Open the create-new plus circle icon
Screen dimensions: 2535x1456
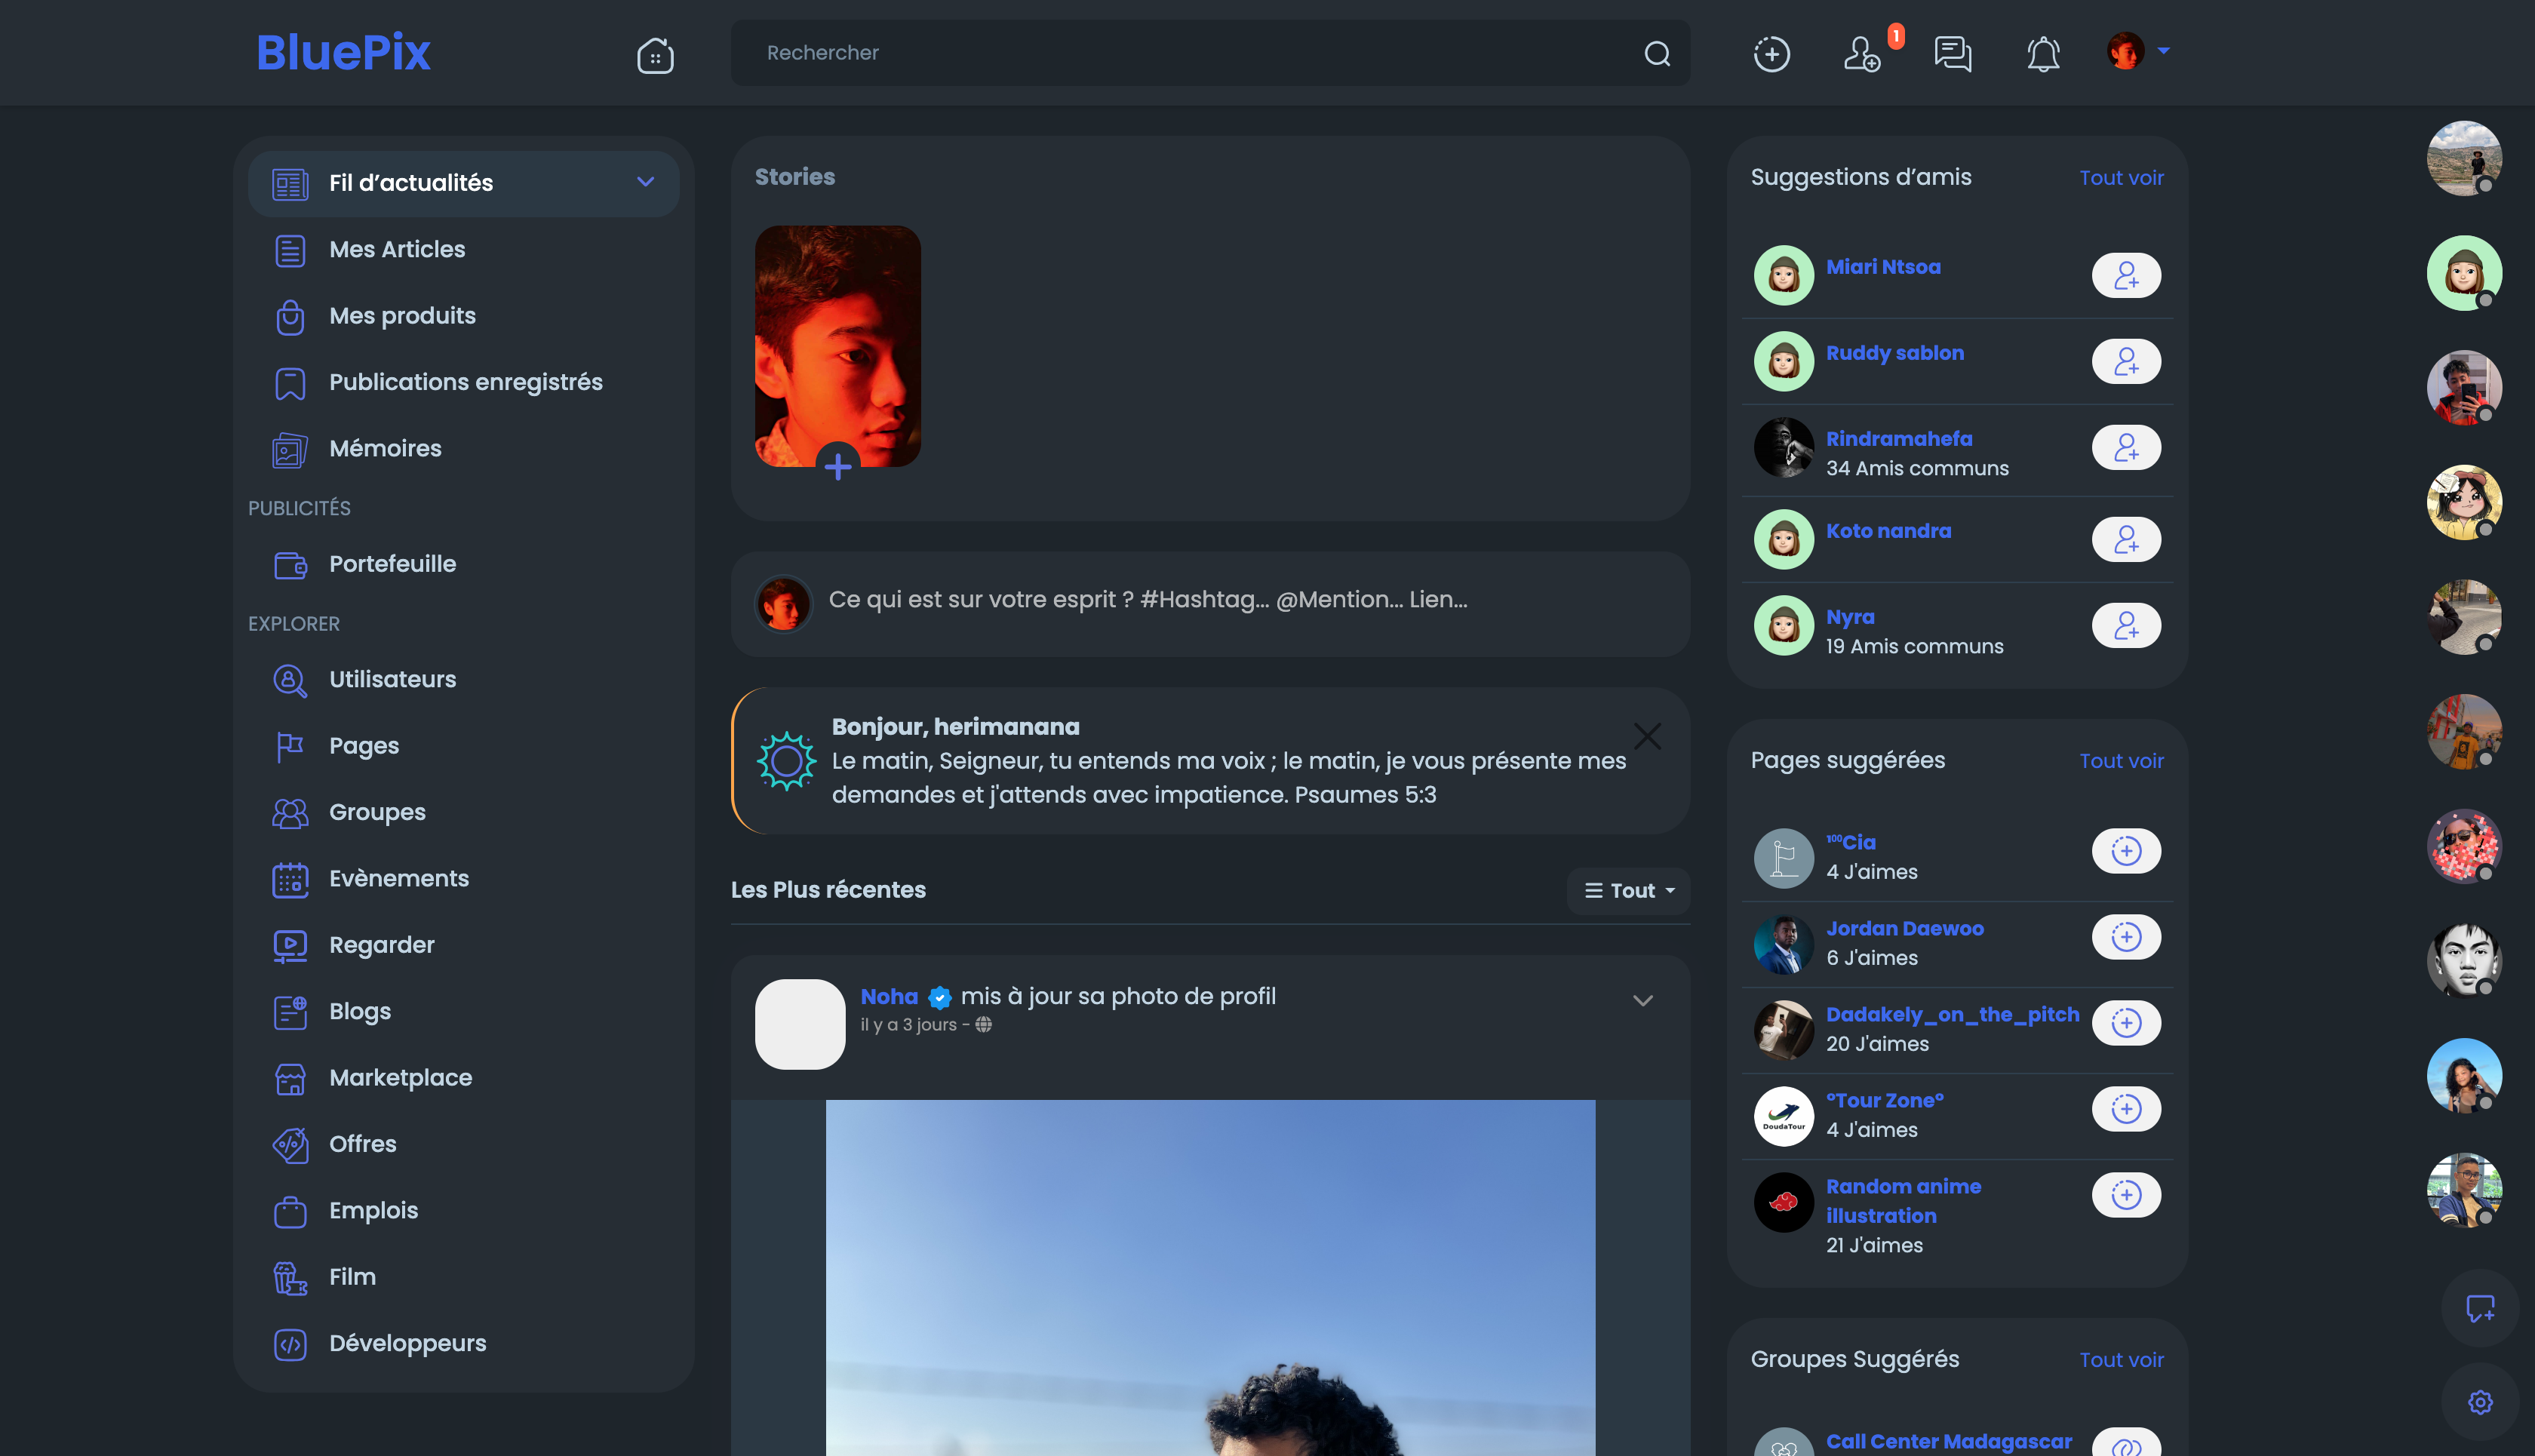pyautogui.click(x=1771, y=53)
